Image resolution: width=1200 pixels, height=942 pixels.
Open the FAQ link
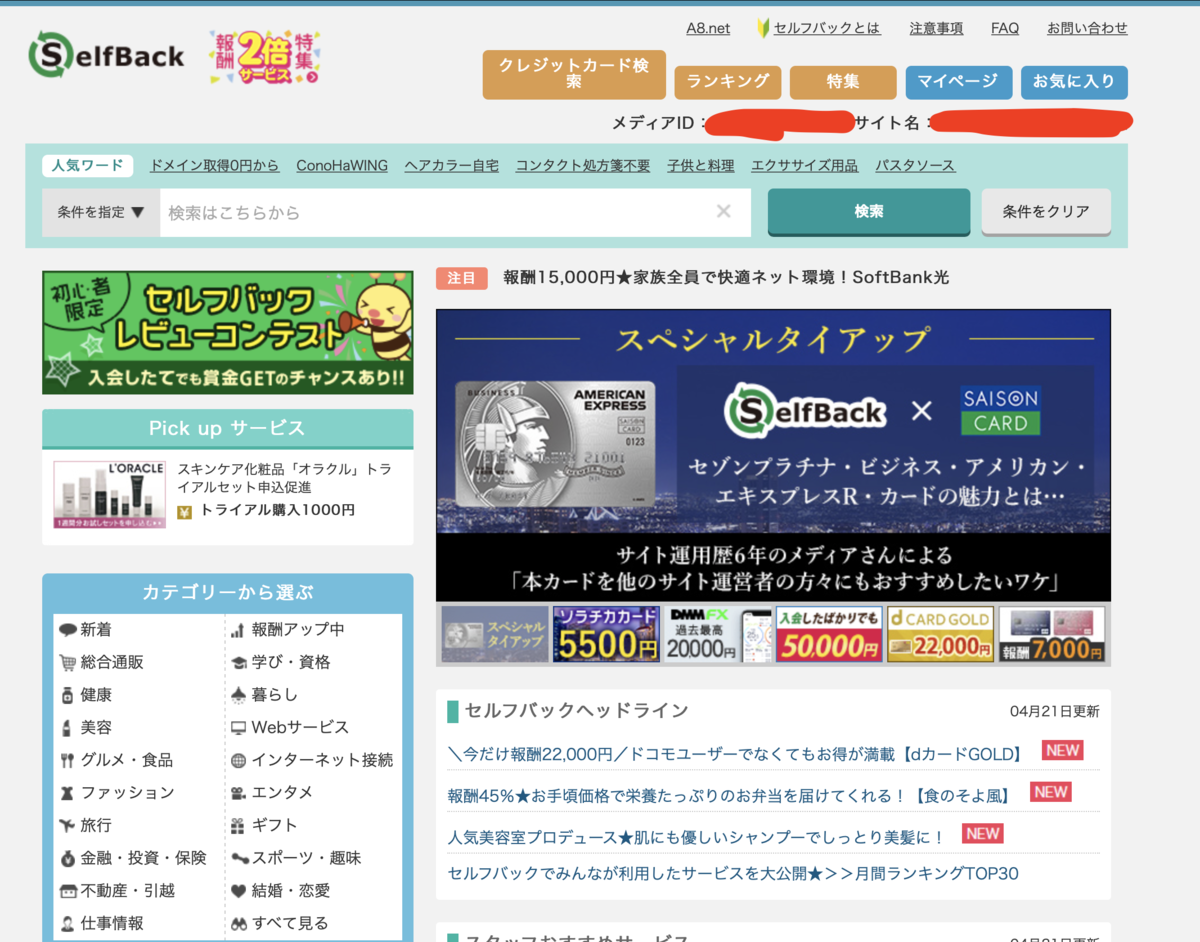[x=1005, y=28]
